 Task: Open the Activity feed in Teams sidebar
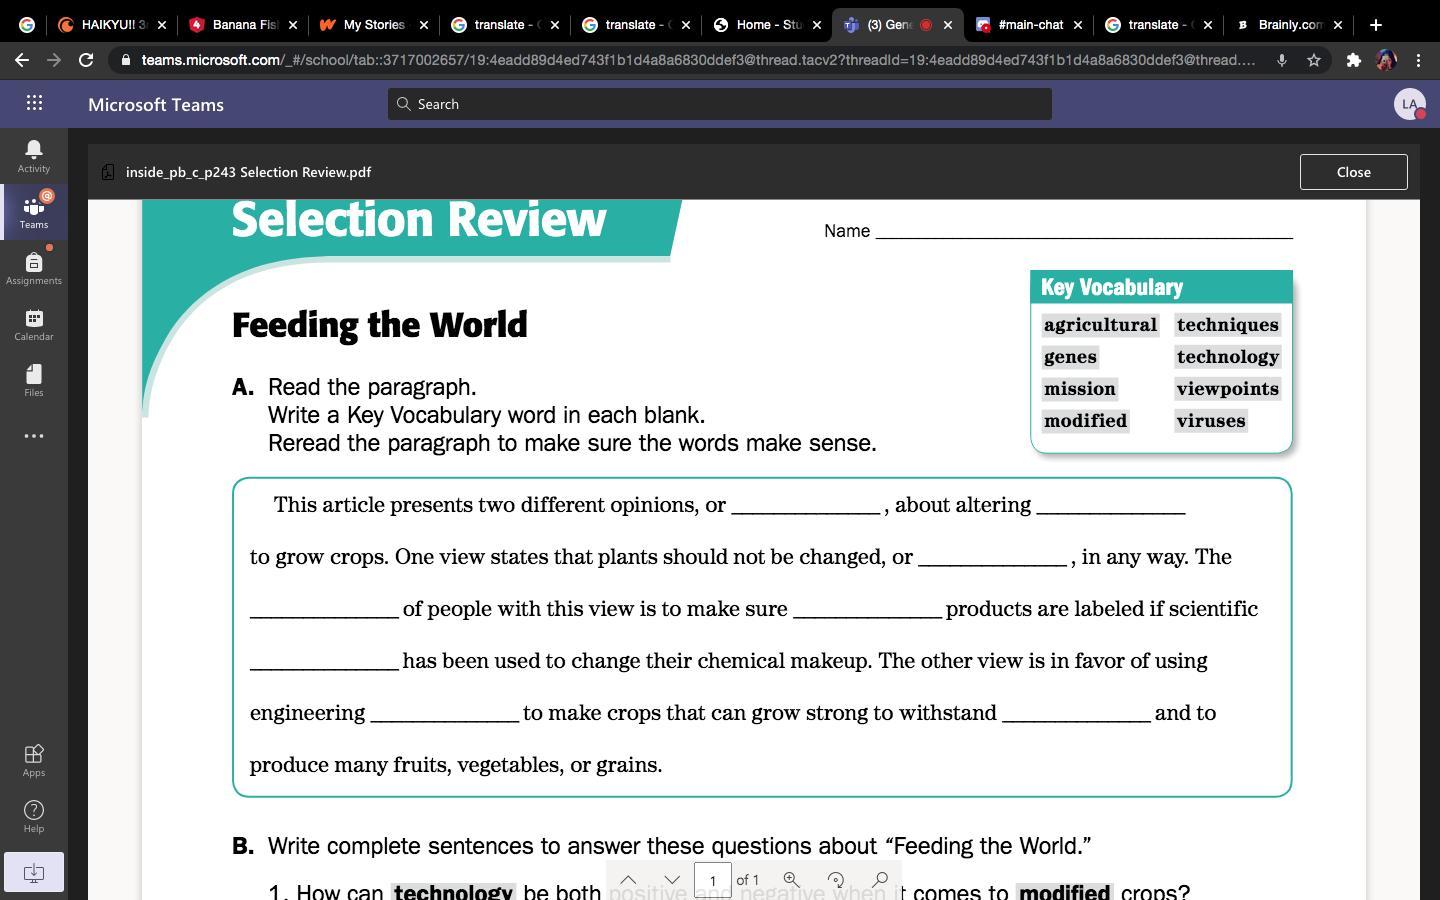point(33,155)
